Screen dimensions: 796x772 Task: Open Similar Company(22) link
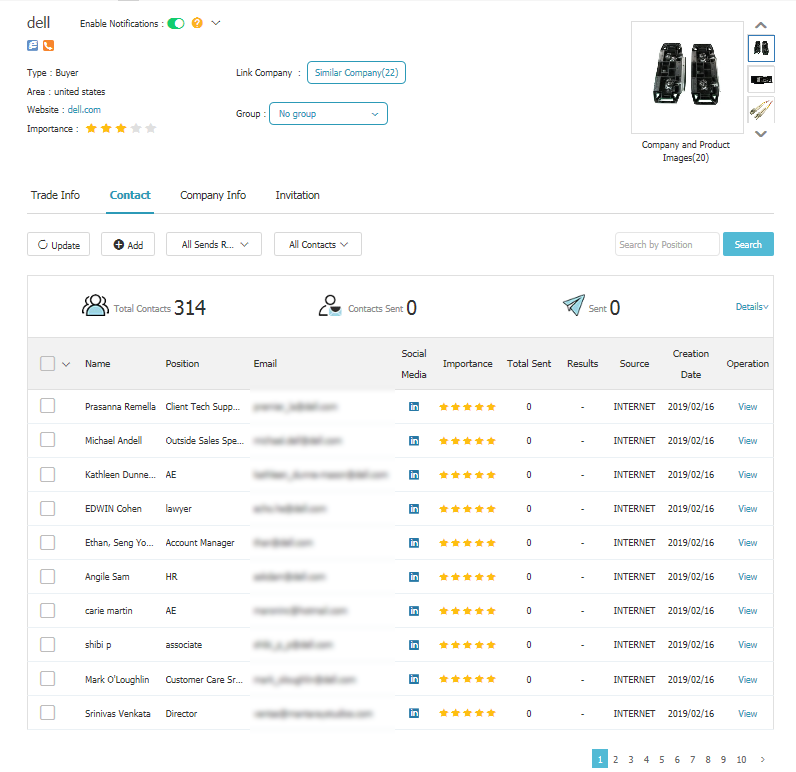coord(356,73)
